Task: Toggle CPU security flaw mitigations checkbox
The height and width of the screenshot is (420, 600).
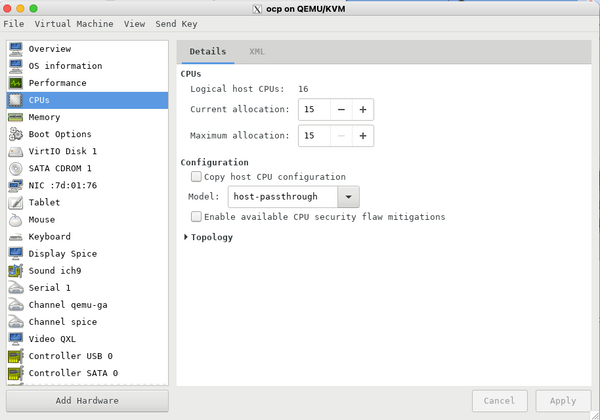Action: [196, 217]
